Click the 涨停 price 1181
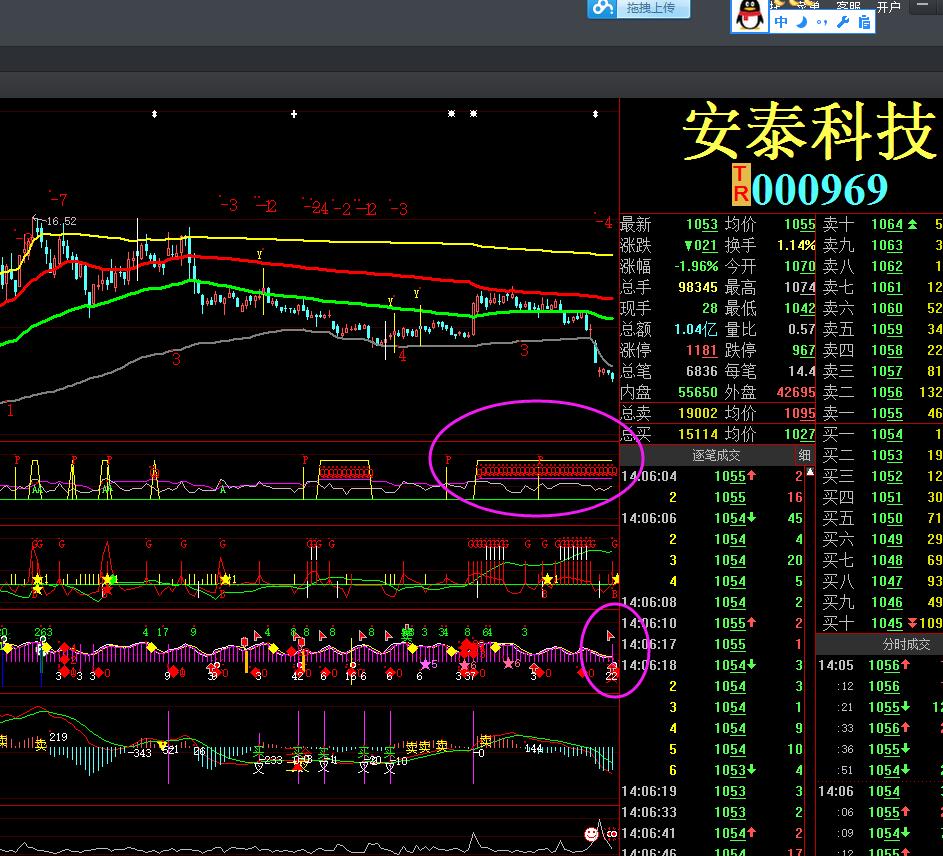This screenshot has height=856, width=943. click(x=702, y=350)
